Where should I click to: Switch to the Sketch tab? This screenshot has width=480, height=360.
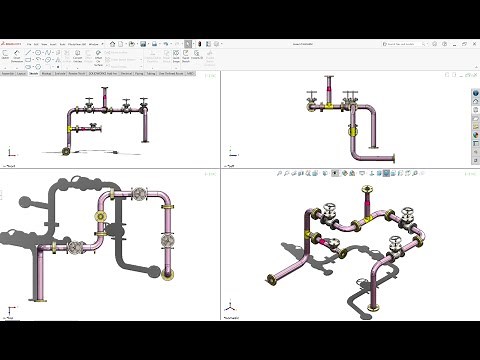click(34, 73)
